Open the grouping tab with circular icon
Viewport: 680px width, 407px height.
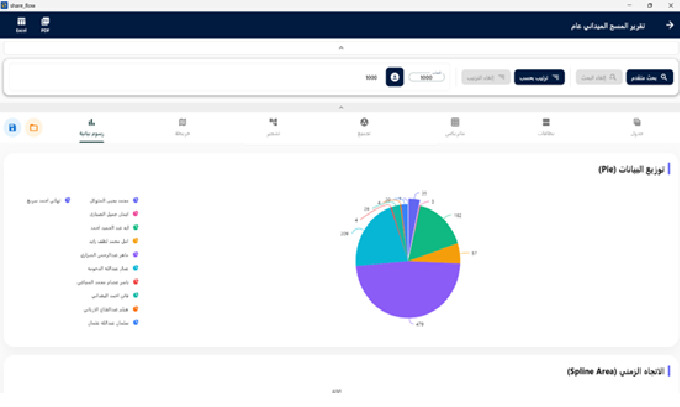pos(364,127)
